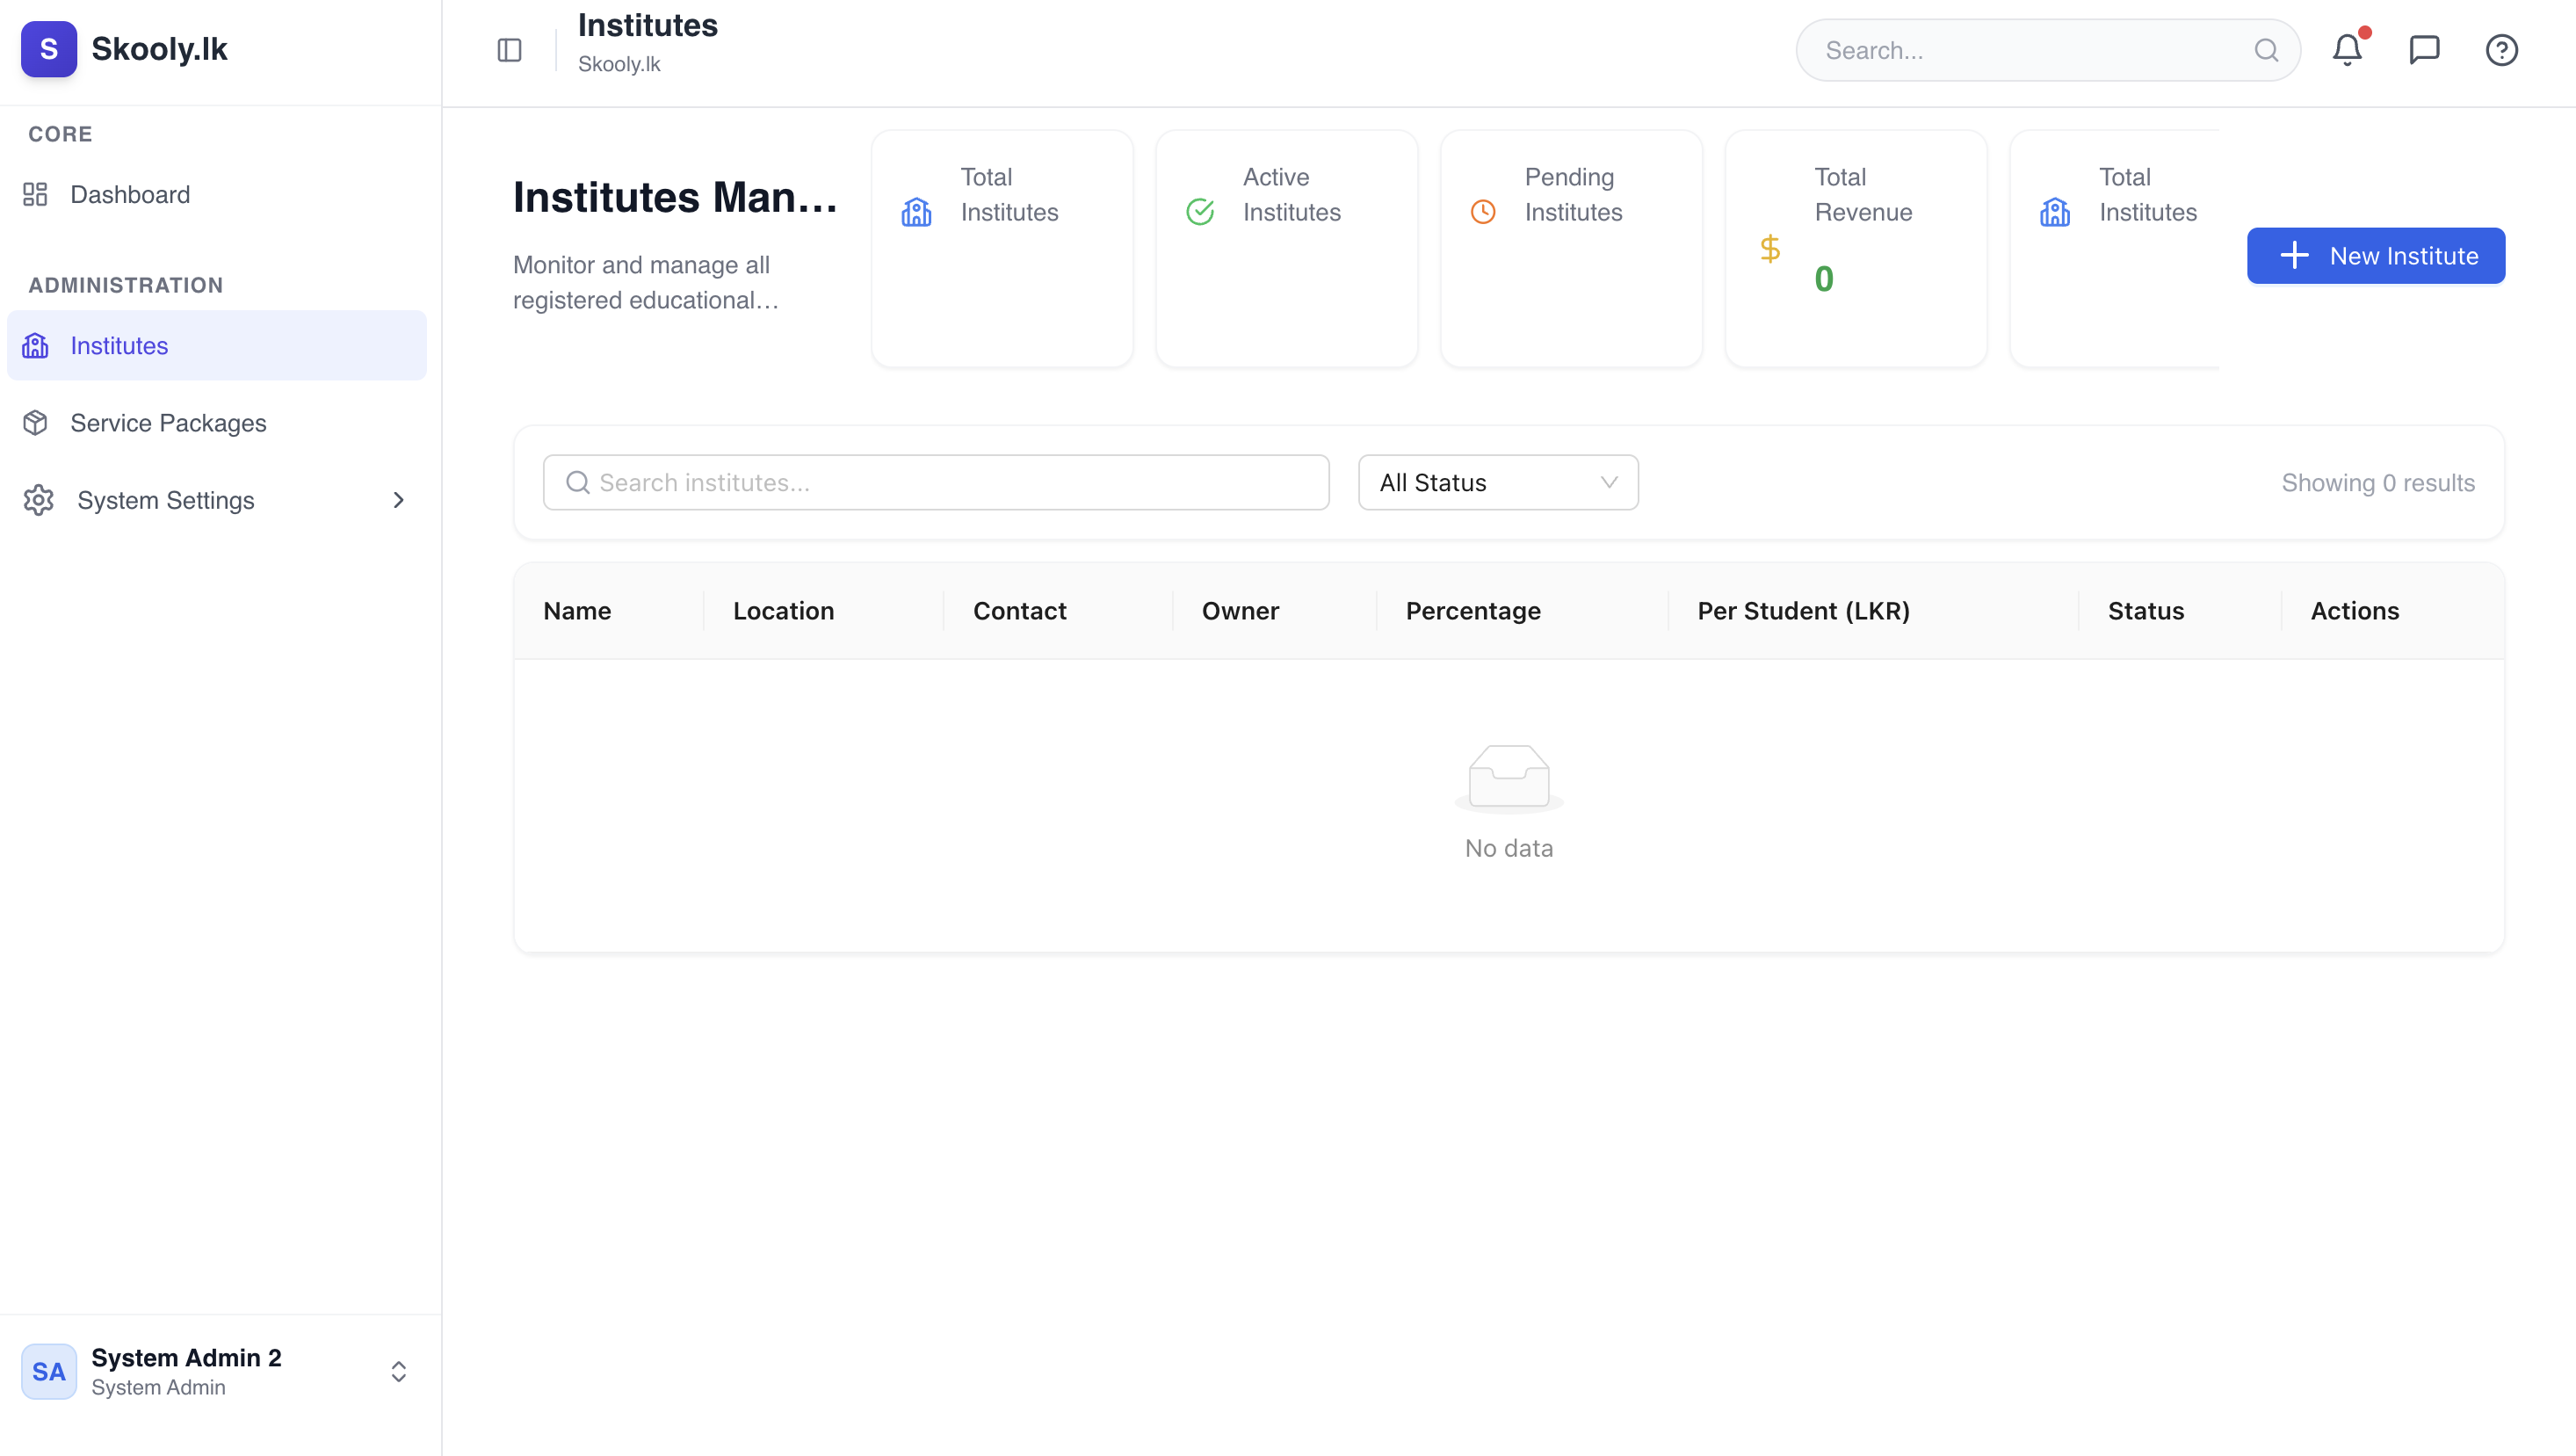Toggle the sidebar collapse icon next to Institutes title

[x=508, y=49]
